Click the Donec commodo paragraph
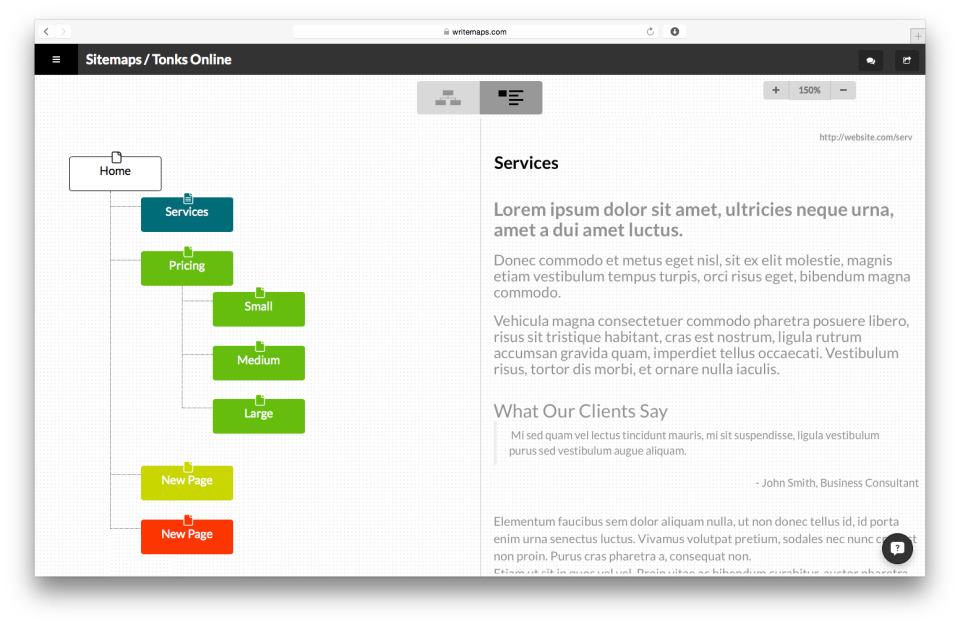The image size is (960, 626). (x=702, y=276)
